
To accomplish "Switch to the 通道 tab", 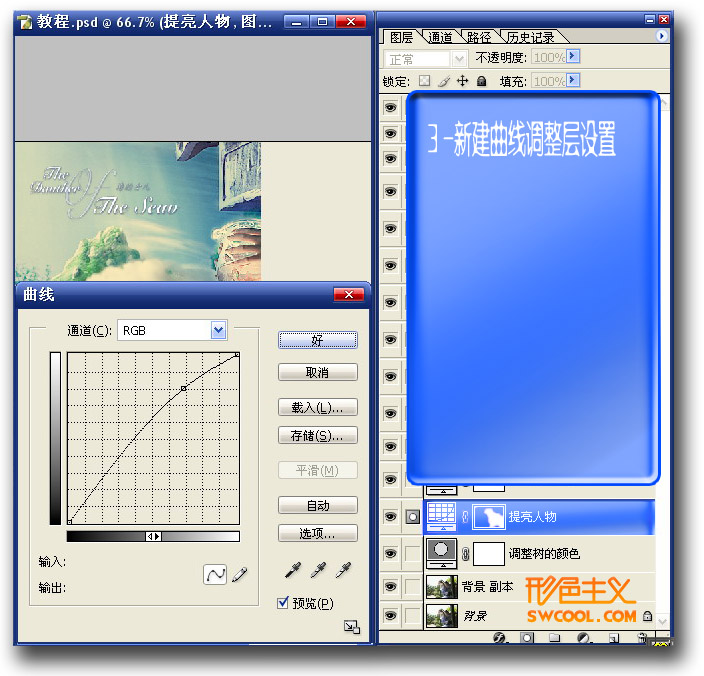I will pos(440,37).
